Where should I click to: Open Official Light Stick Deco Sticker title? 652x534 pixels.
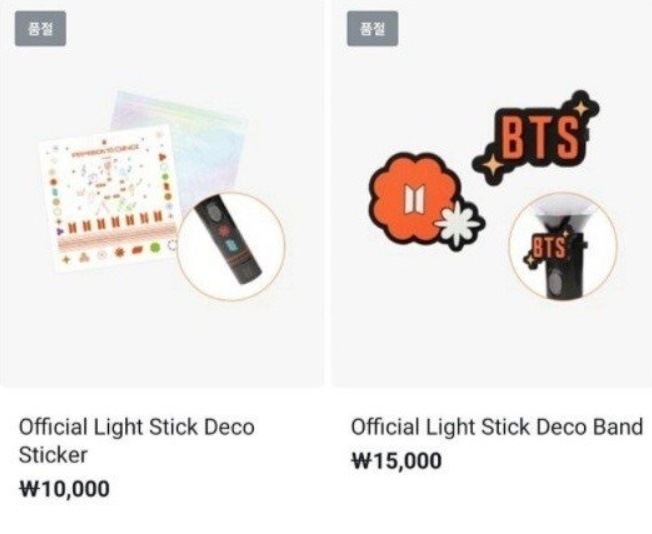tap(136, 441)
